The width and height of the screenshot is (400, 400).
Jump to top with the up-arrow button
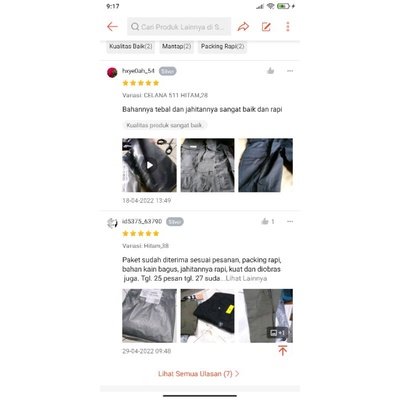click(283, 351)
